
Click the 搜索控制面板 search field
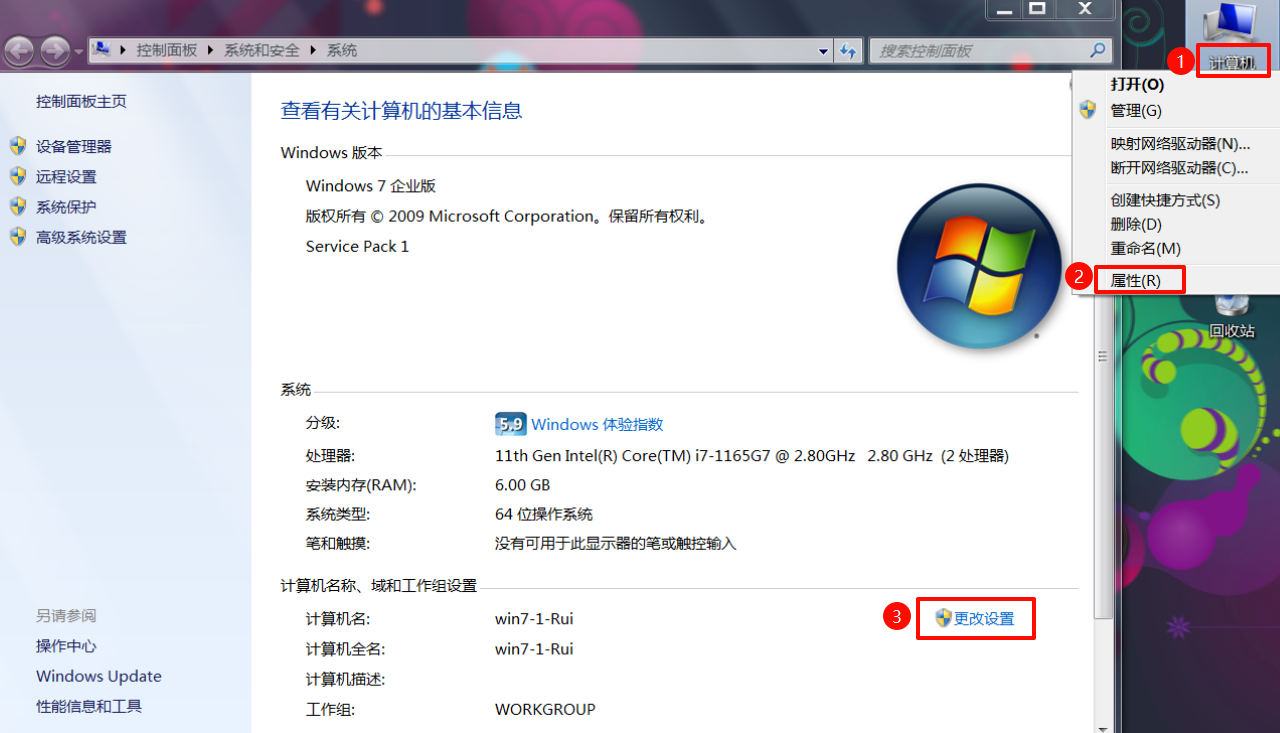[x=975, y=50]
